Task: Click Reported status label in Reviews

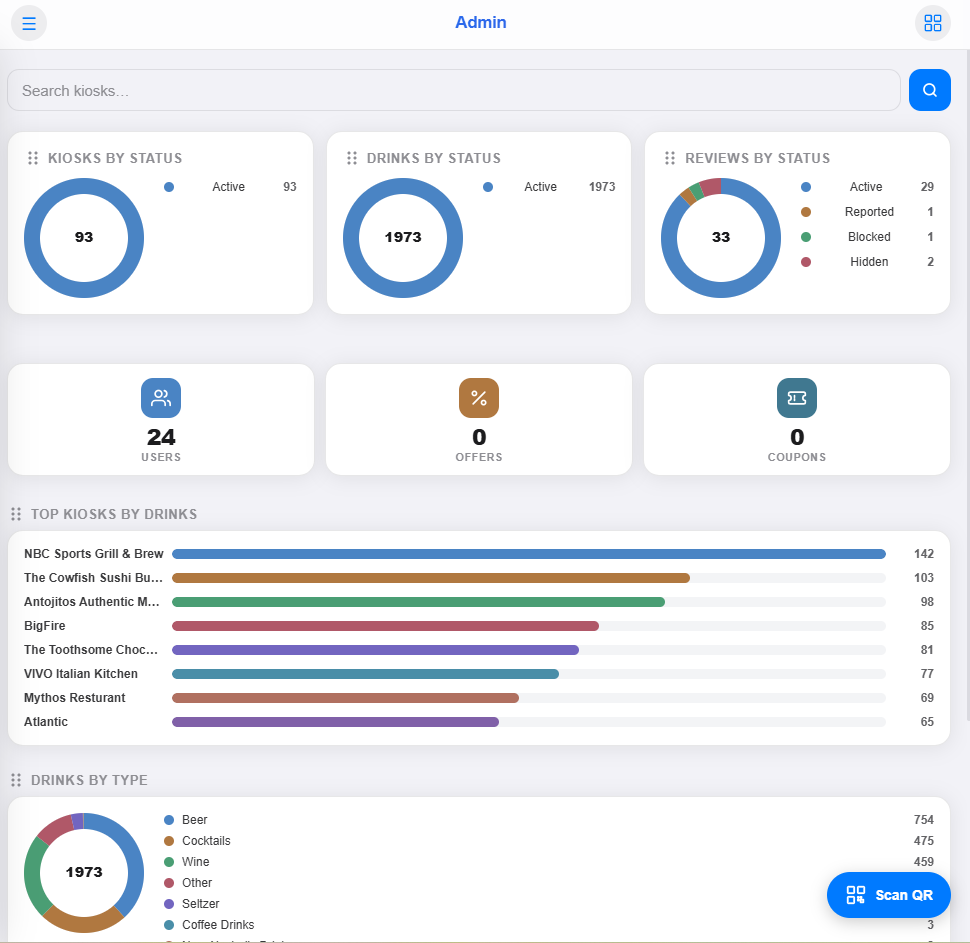Action: (x=869, y=212)
